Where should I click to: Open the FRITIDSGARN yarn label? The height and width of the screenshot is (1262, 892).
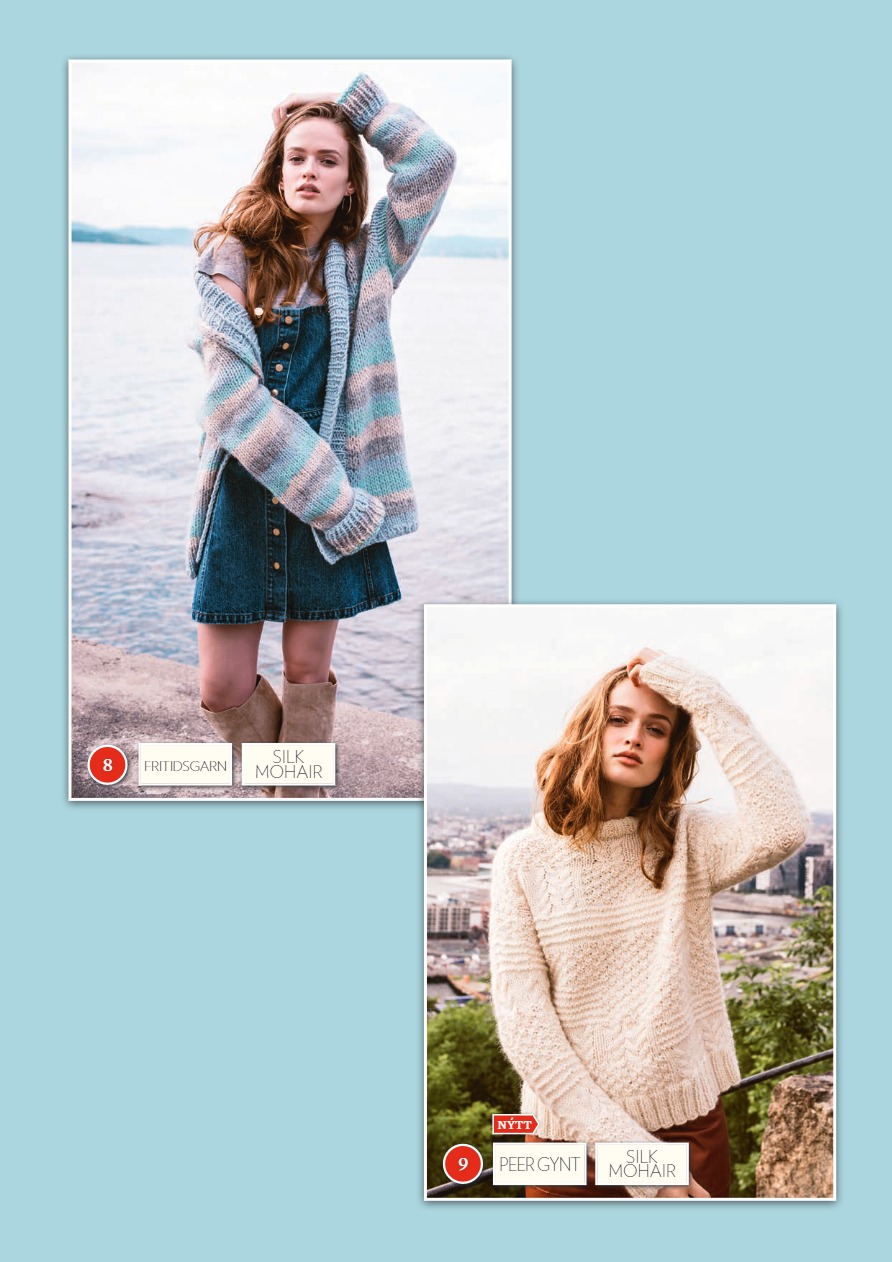(185, 765)
